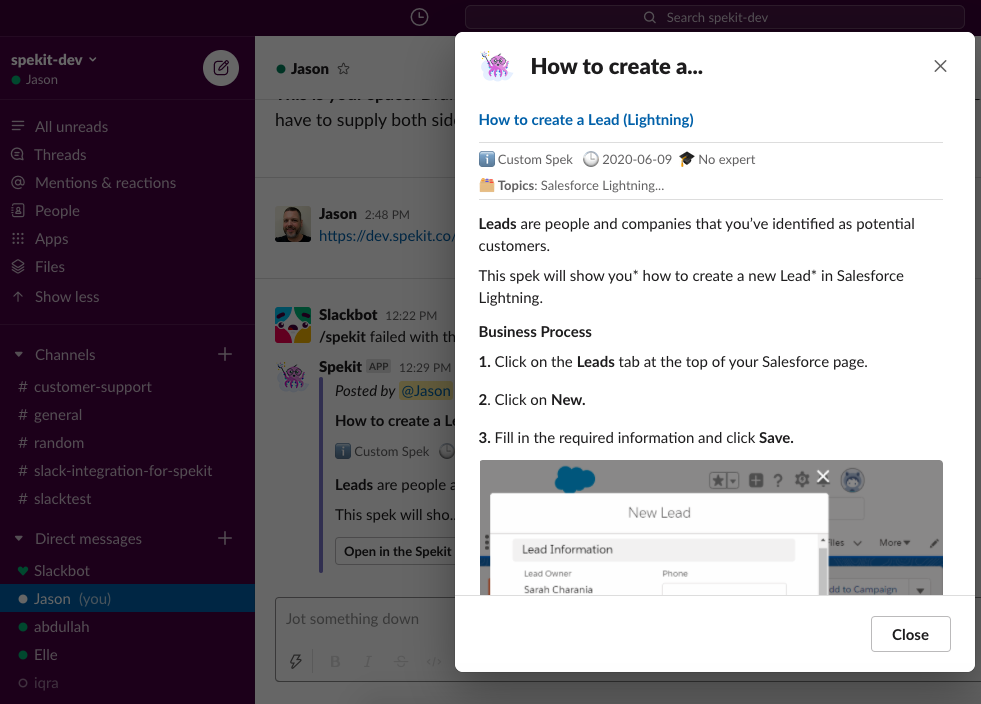
Task: Click the Spekit app avatar in the chat
Action: pos(293,375)
